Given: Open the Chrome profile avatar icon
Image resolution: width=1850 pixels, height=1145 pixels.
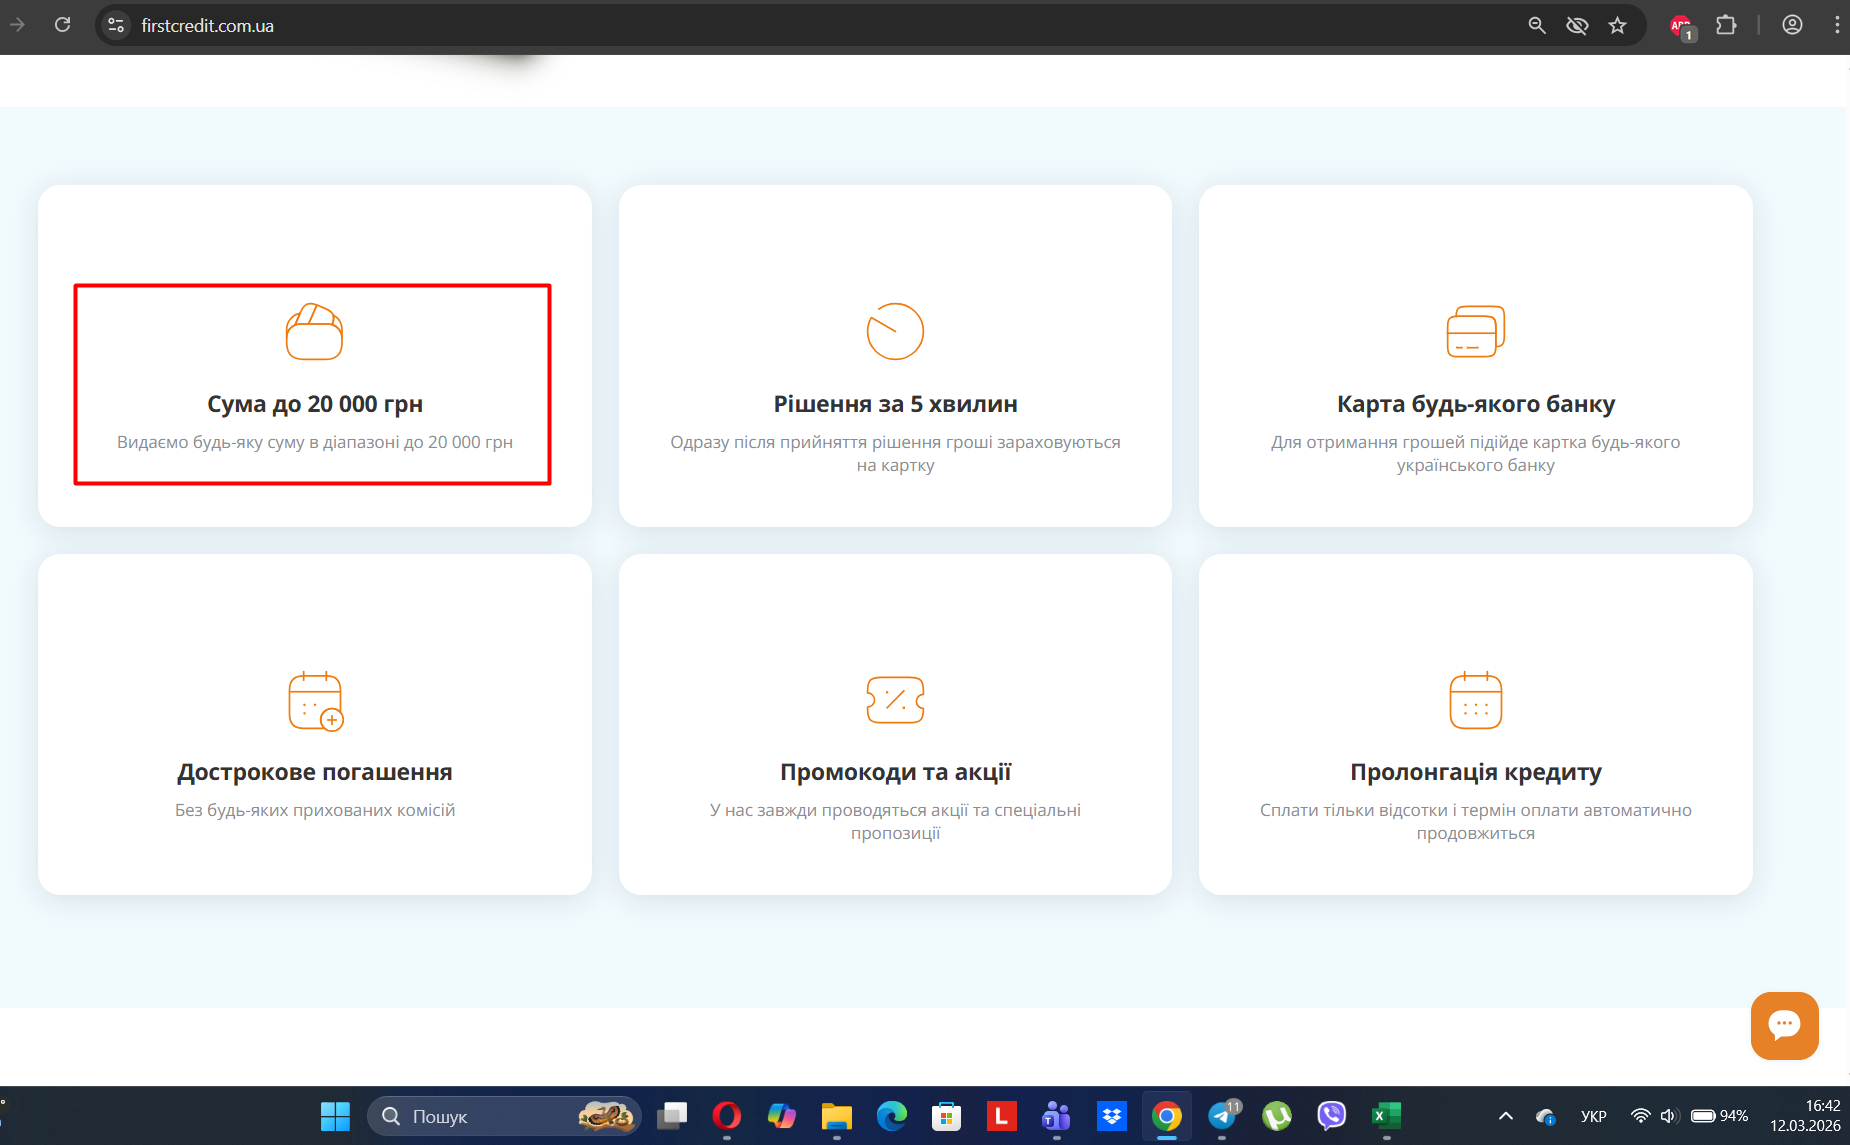Looking at the screenshot, I should 1792,25.
